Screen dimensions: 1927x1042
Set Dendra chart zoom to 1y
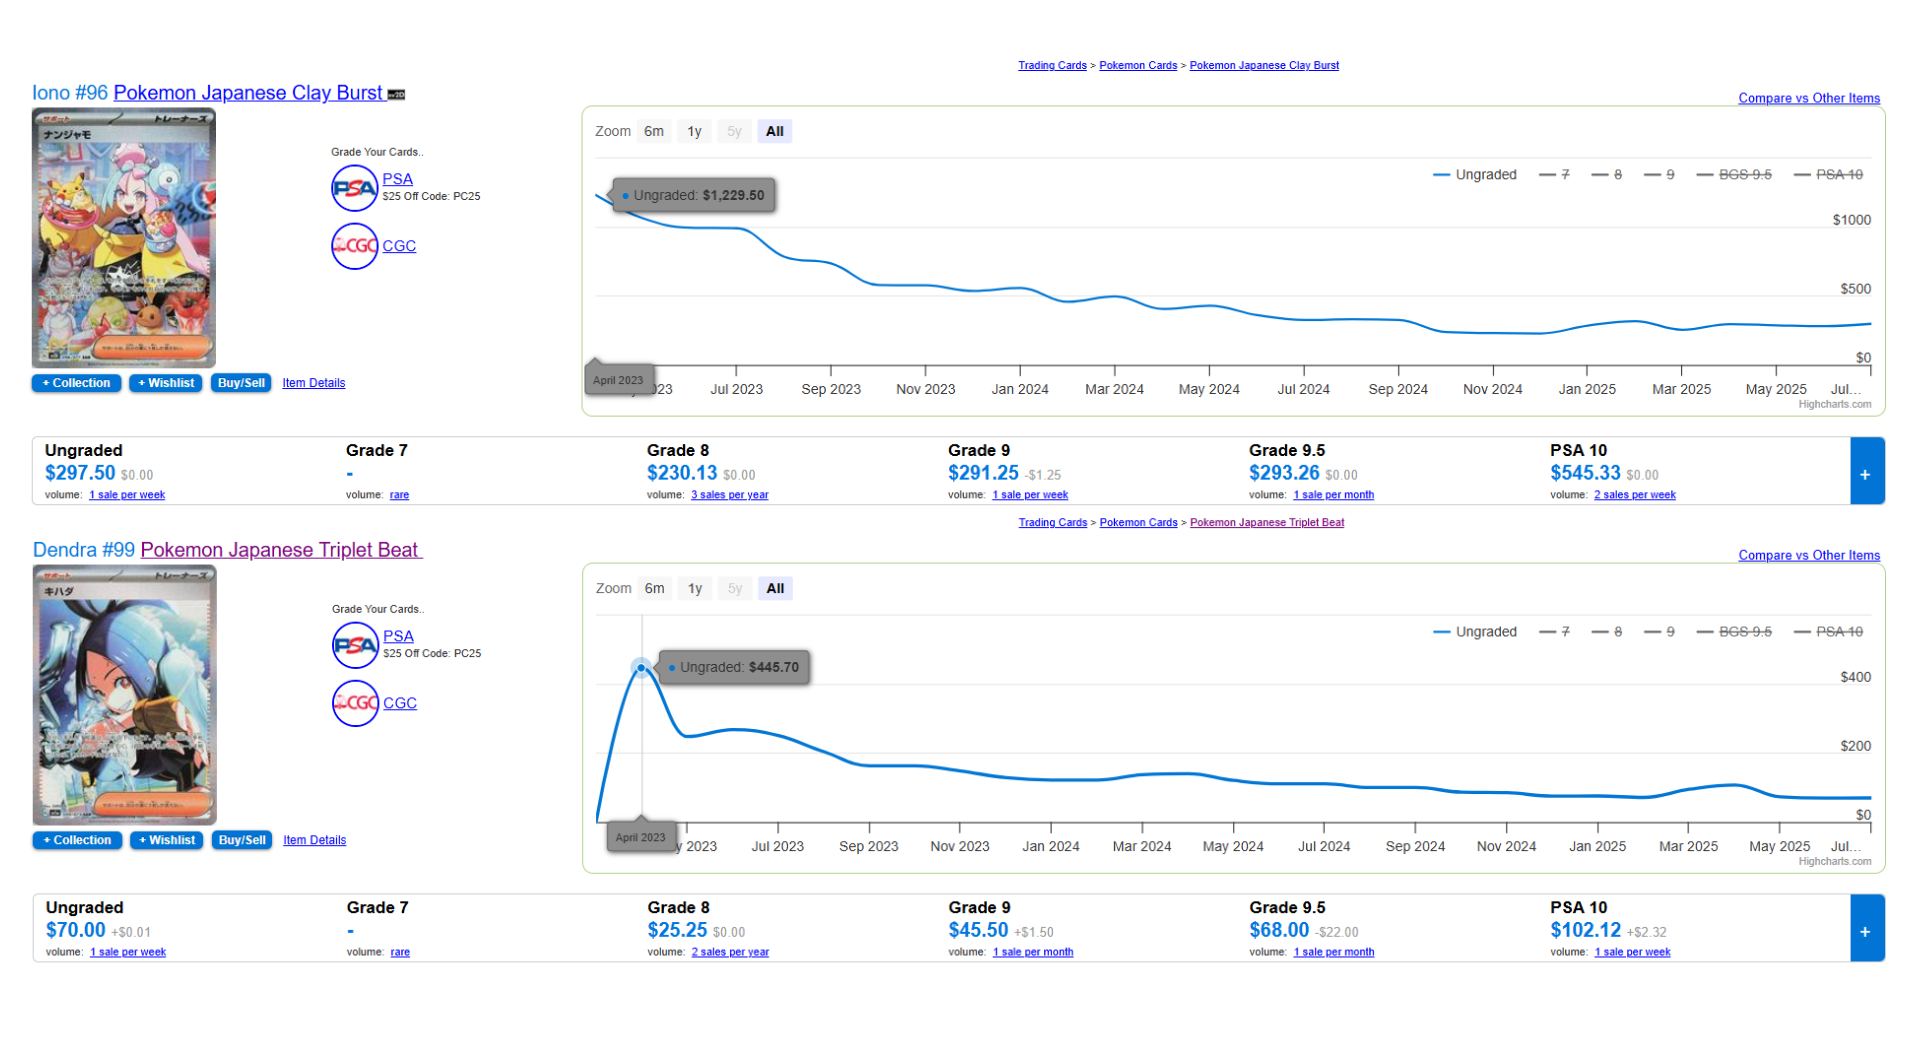click(695, 589)
